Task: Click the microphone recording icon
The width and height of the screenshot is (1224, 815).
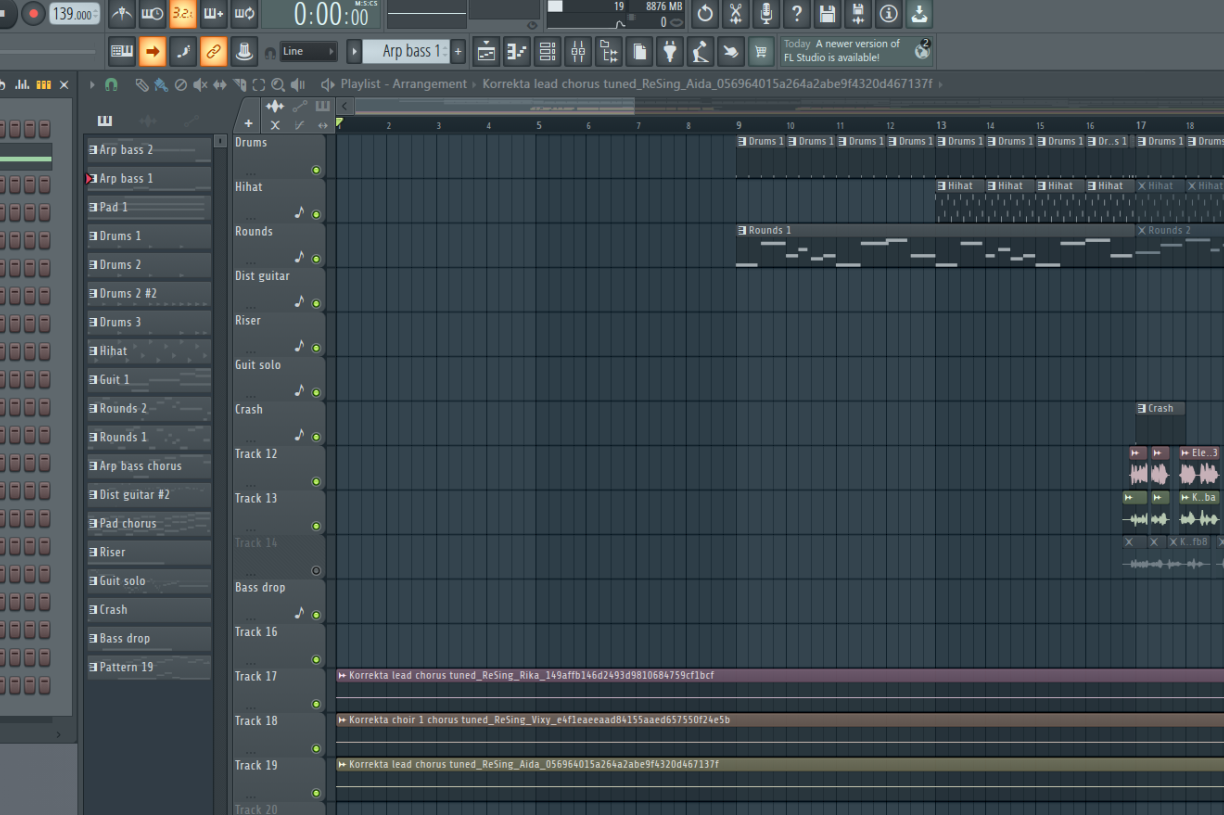Action: coord(766,13)
